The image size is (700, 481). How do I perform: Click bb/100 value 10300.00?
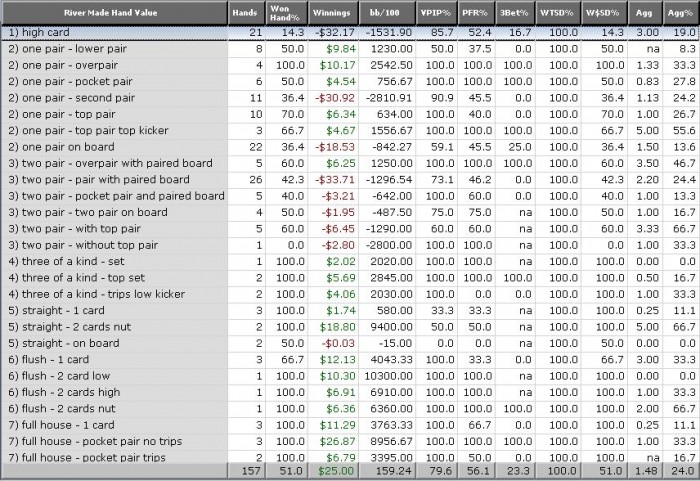[388, 376]
